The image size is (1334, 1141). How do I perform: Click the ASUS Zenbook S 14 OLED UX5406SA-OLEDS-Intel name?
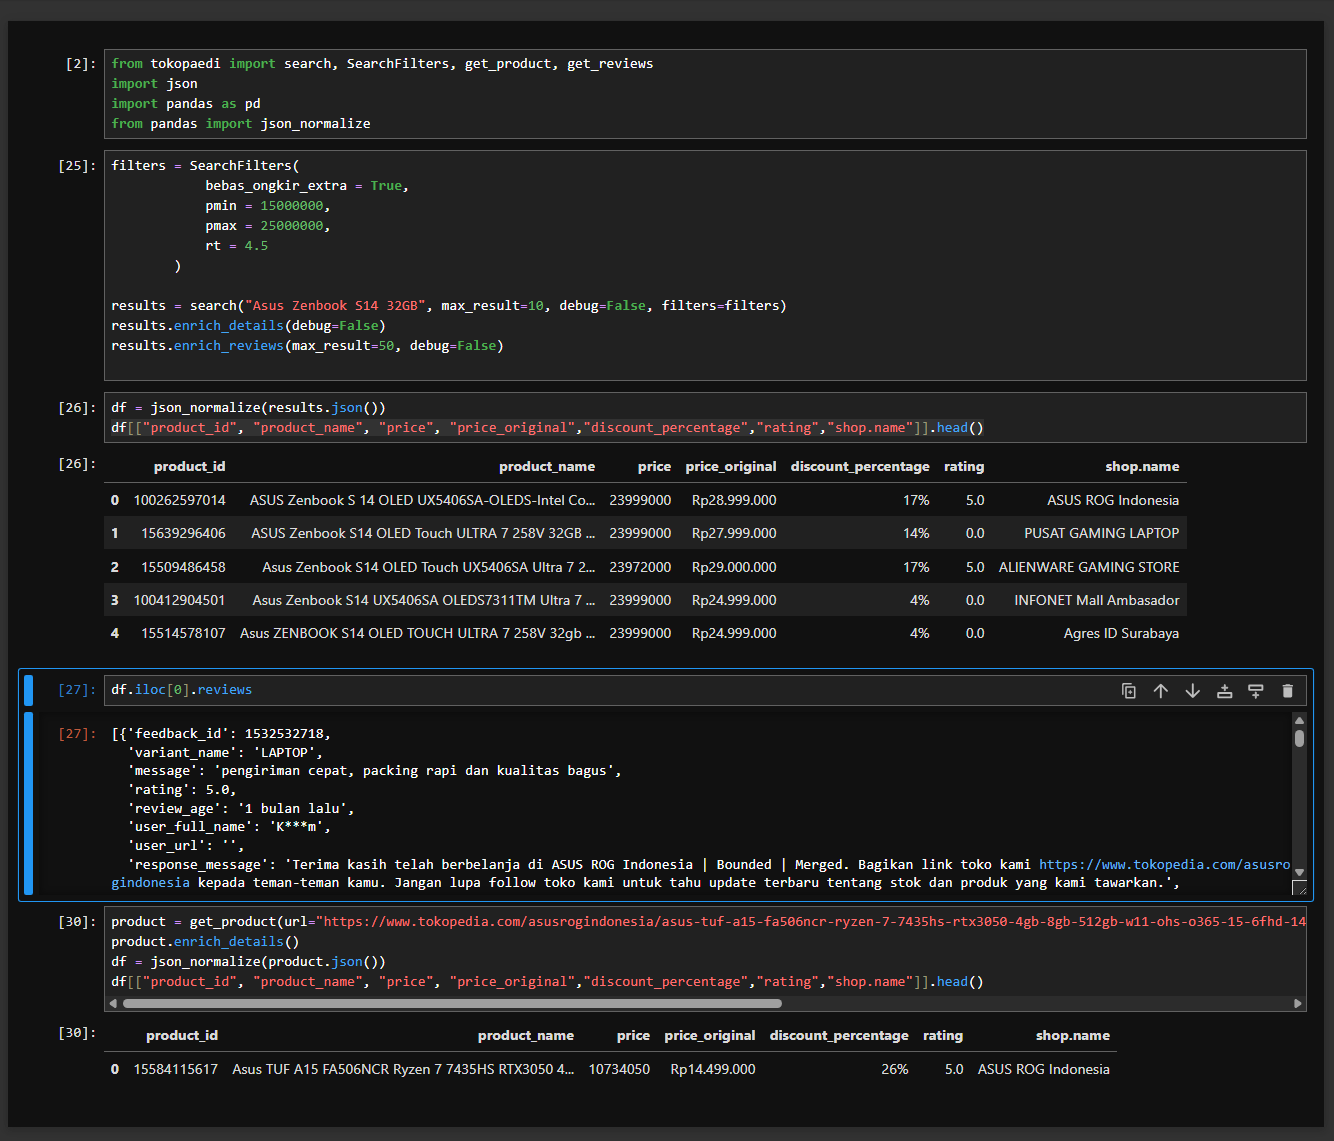tap(422, 500)
